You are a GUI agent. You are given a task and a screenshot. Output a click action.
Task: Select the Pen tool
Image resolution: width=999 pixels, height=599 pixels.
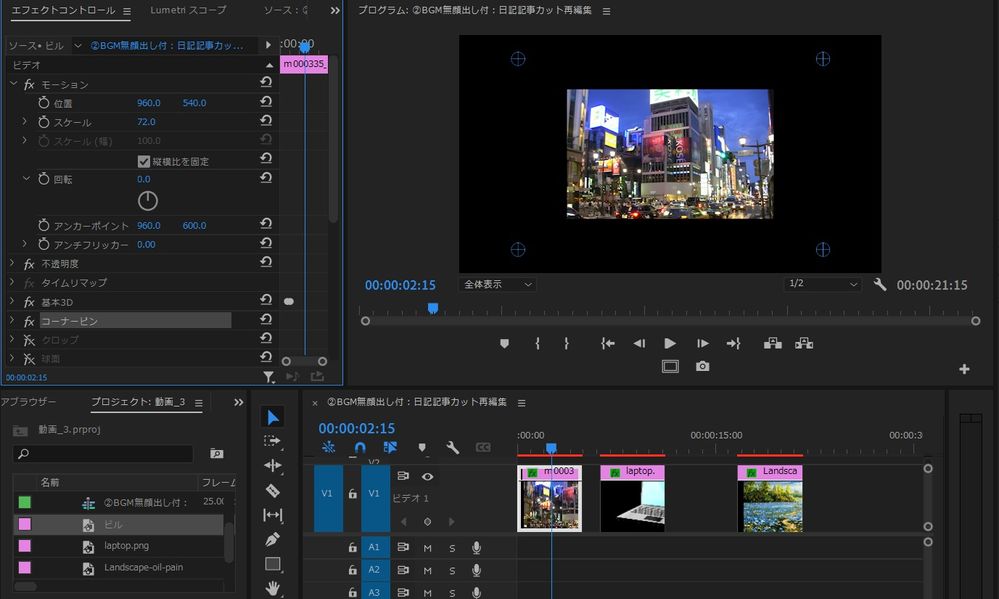273,539
